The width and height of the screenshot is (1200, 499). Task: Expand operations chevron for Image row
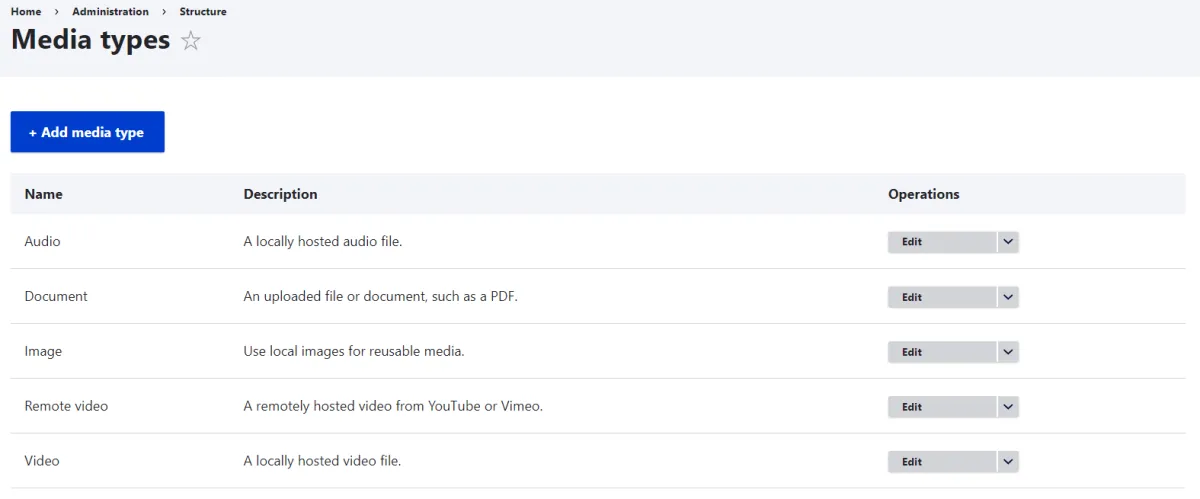1008,352
